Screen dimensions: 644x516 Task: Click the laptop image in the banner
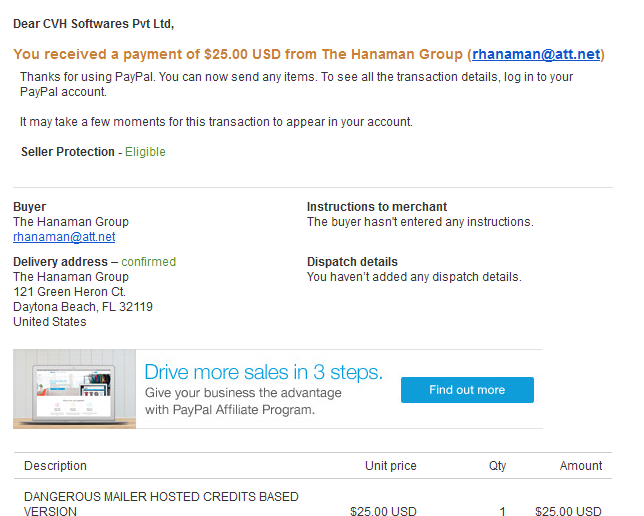(x=74, y=389)
